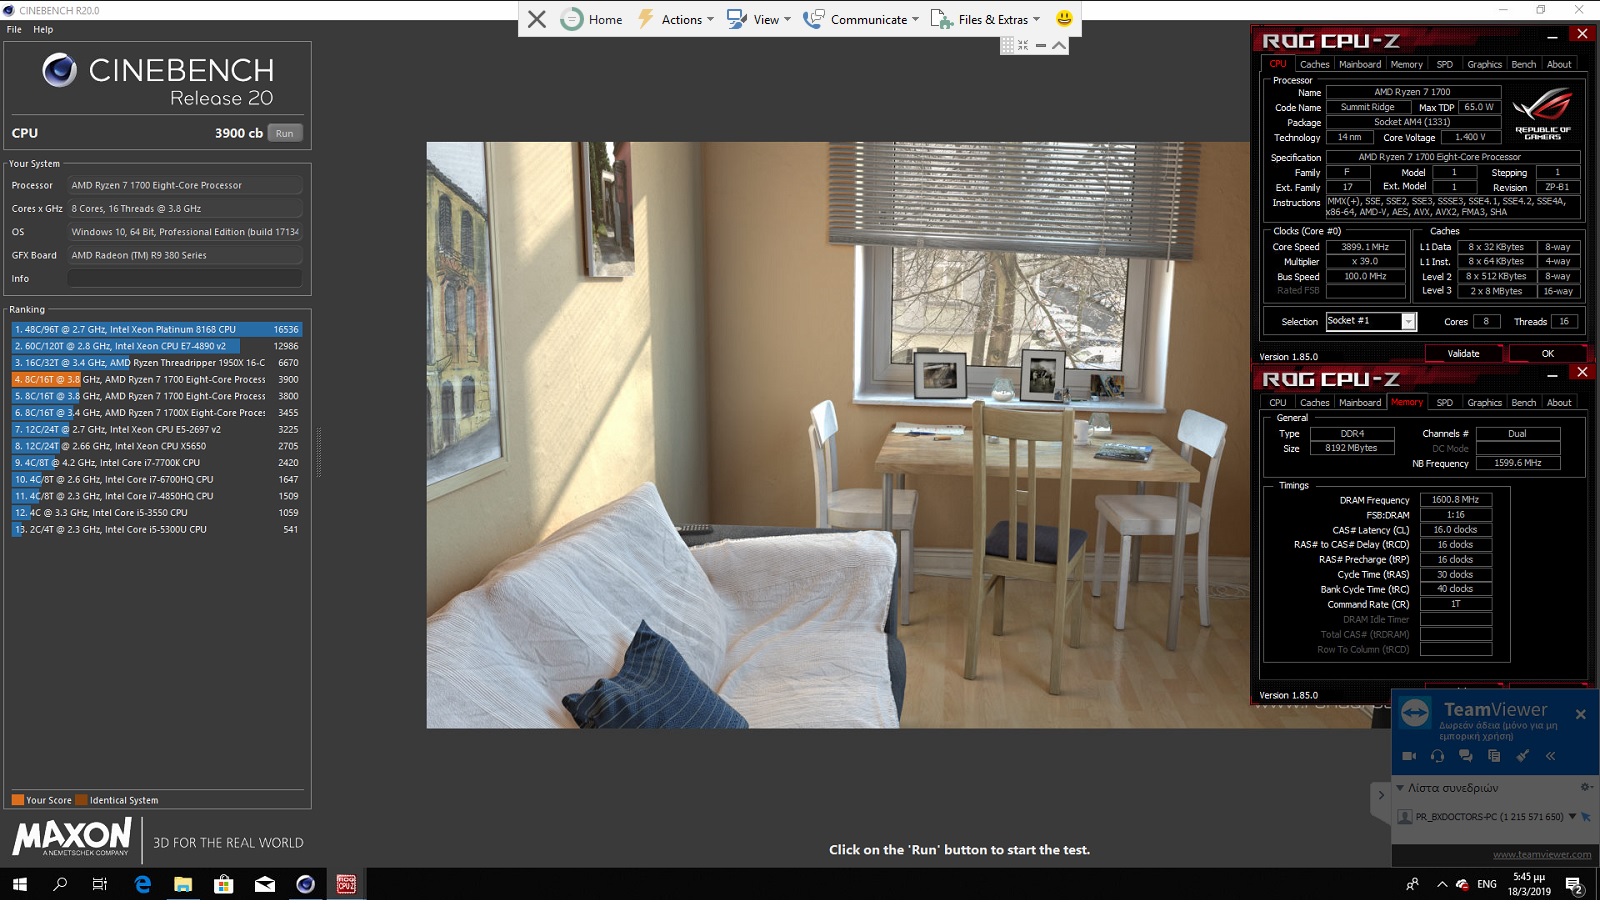Switch to CPU tab in lower CPU-Z window
The height and width of the screenshot is (904, 1600).
click(x=1278, y=402)
